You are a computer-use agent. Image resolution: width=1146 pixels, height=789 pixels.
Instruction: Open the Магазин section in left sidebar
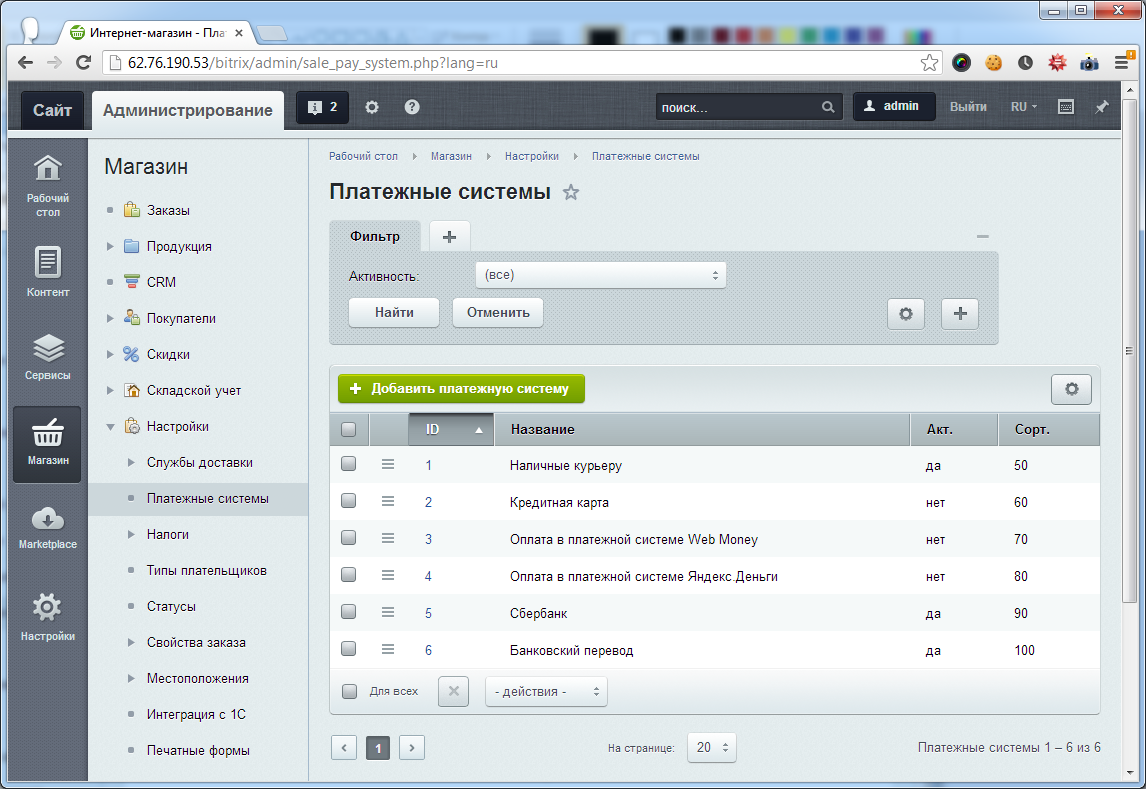(48, 445)
